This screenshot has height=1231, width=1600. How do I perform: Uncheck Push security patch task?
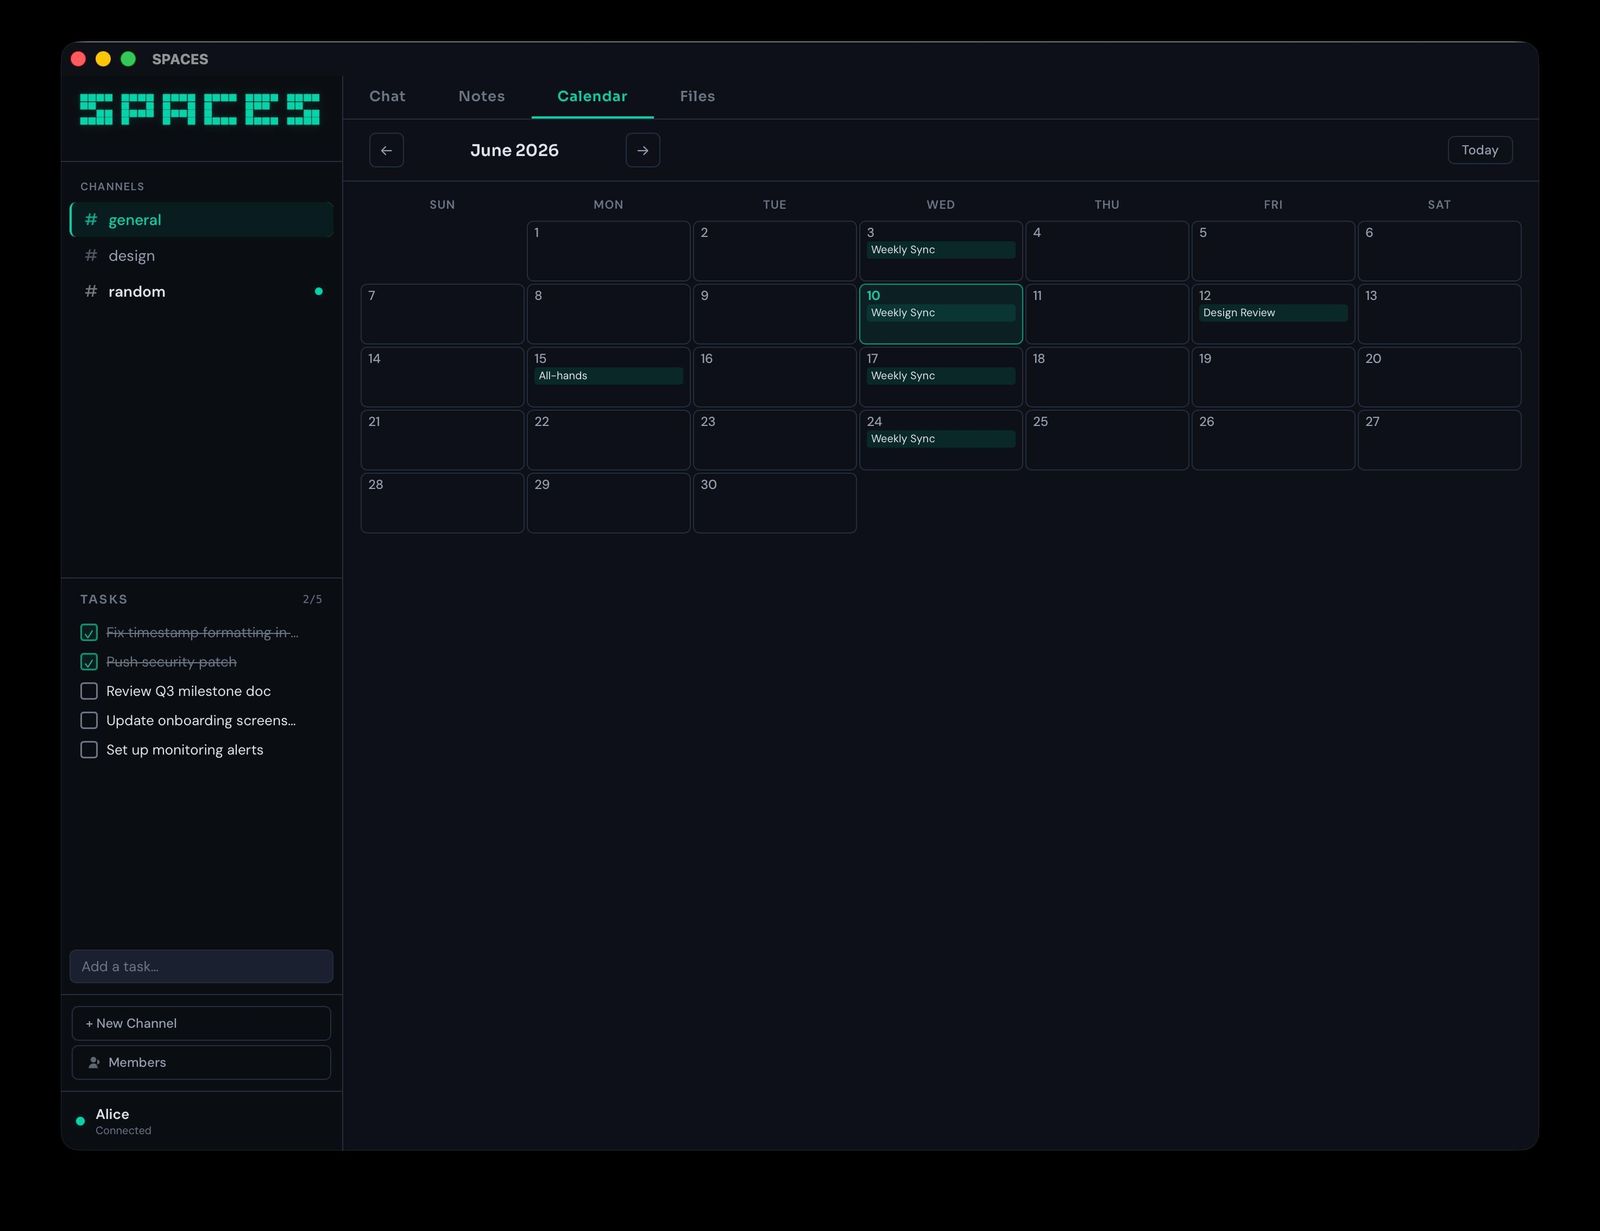[x=89, y=662]
